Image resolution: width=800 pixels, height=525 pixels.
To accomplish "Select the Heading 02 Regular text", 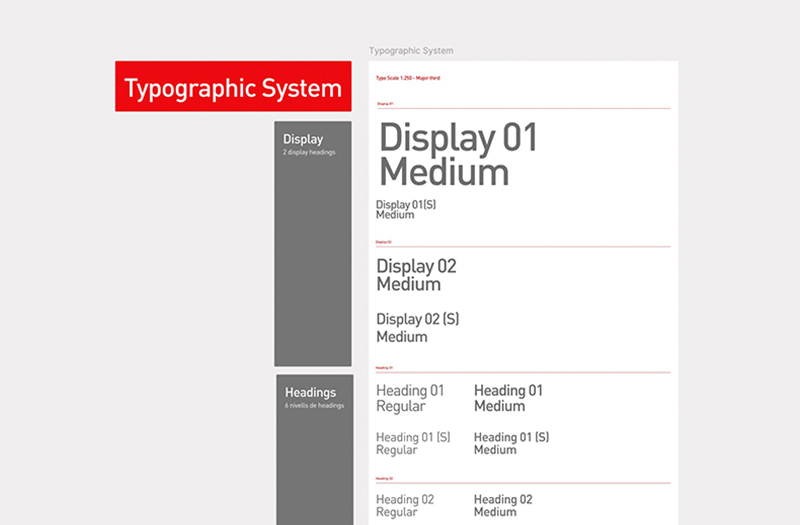I will (405, 505).
